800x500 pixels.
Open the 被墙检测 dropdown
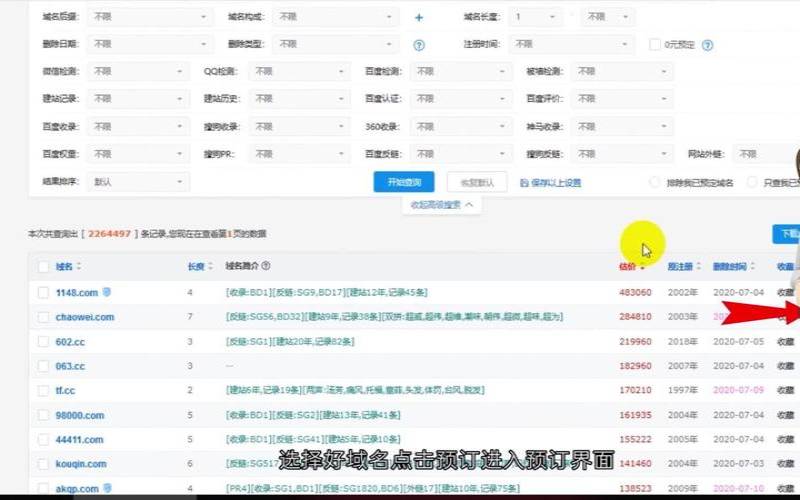pyautogui.click(x=622, y=71)
